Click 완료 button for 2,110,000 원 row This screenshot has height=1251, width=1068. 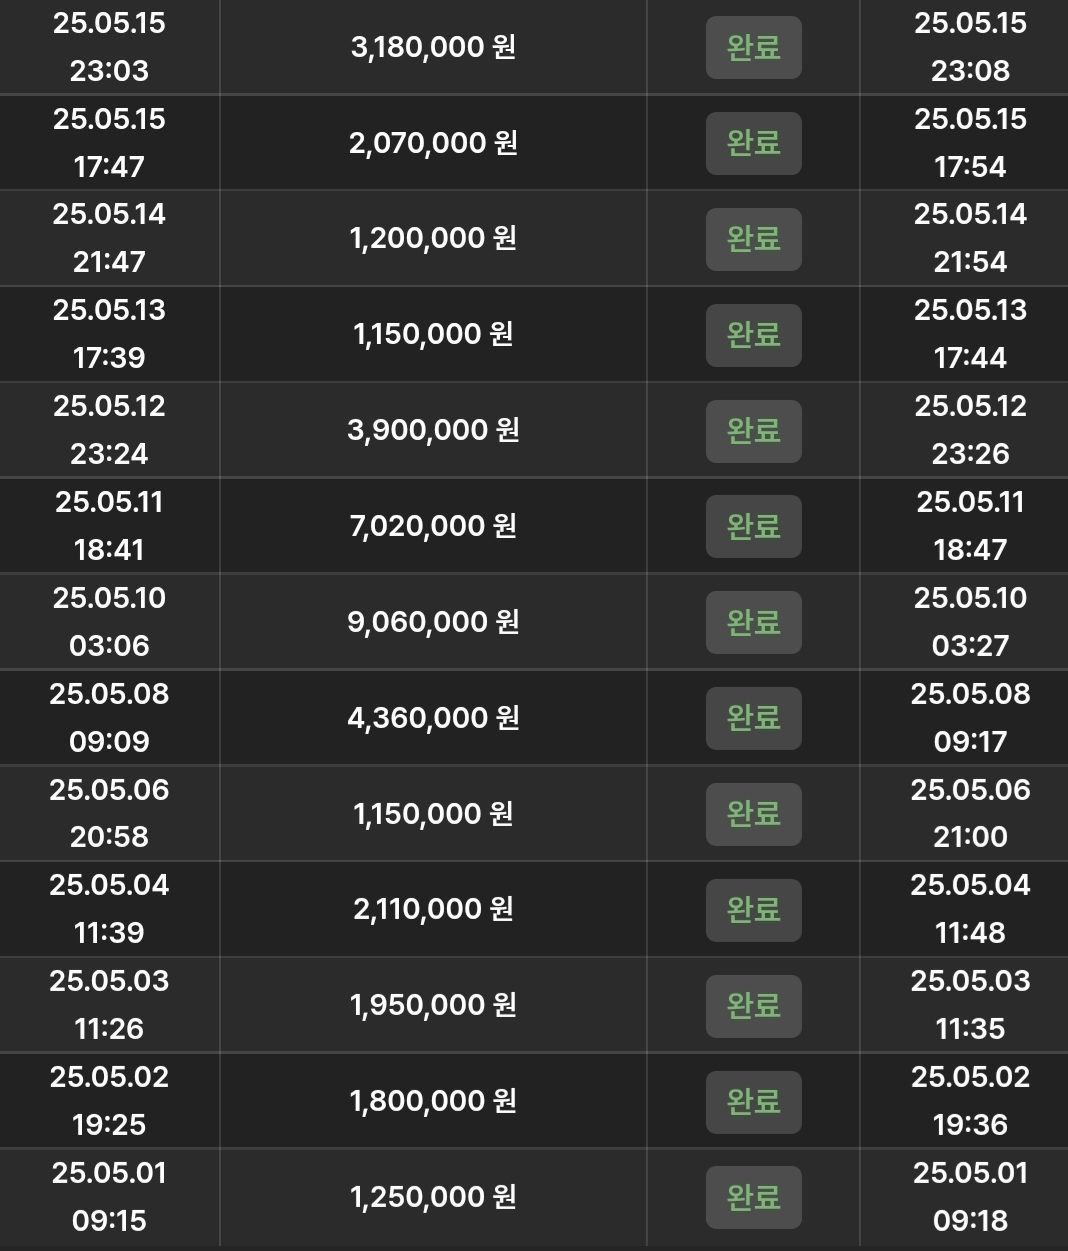(x=753, y=910)
